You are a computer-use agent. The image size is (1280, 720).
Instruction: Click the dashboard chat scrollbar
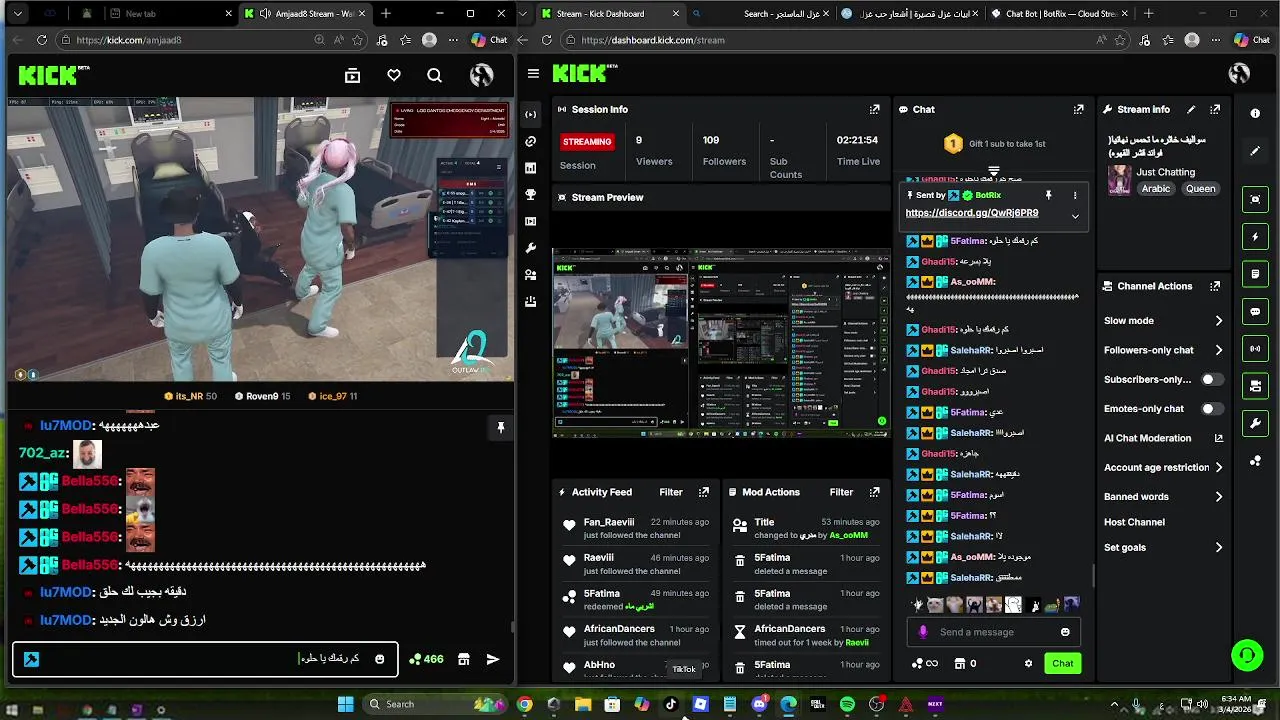coord(1093,576)
